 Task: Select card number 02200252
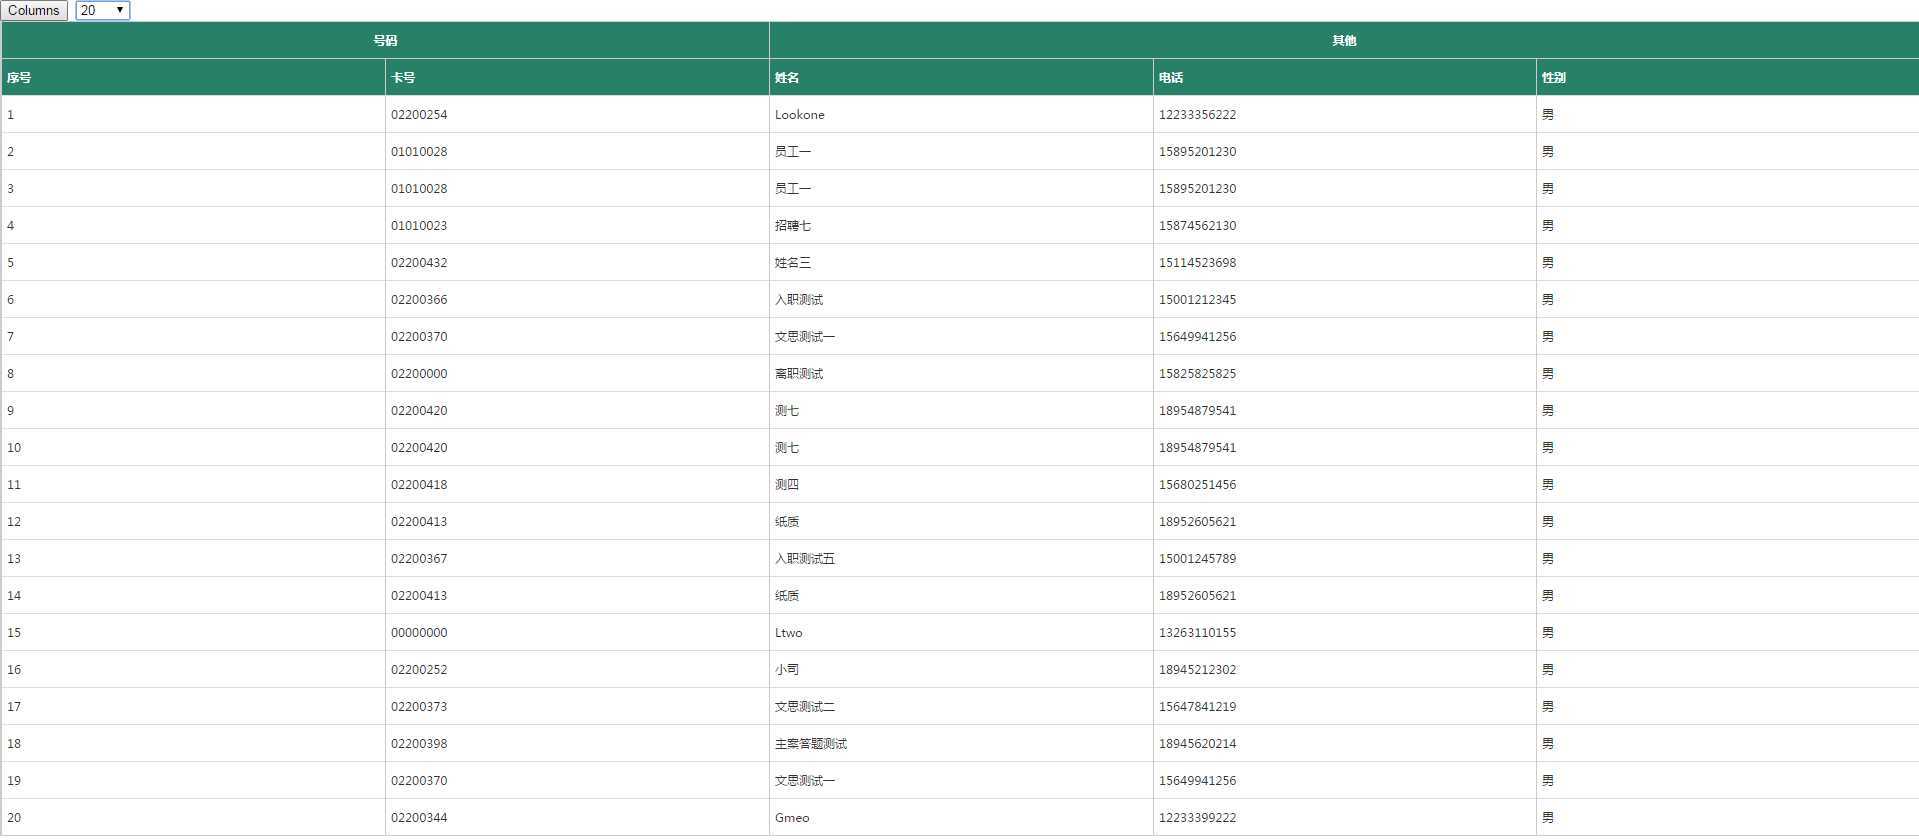(419, 670)
